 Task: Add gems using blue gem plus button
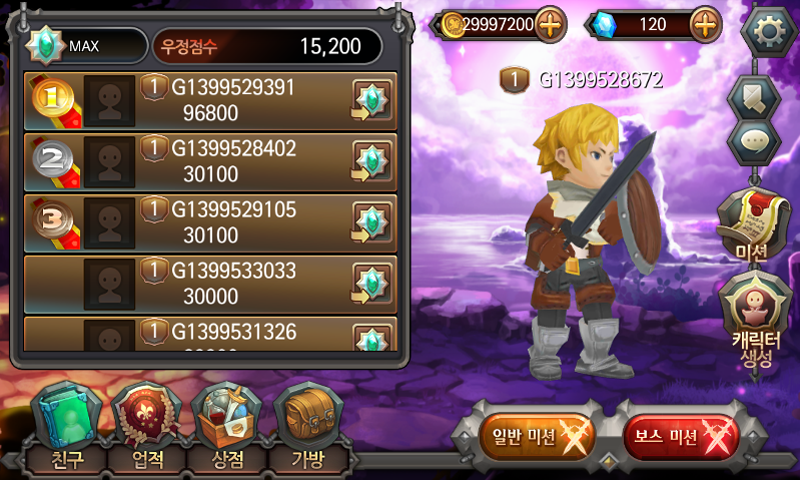[x=705, y=24]
